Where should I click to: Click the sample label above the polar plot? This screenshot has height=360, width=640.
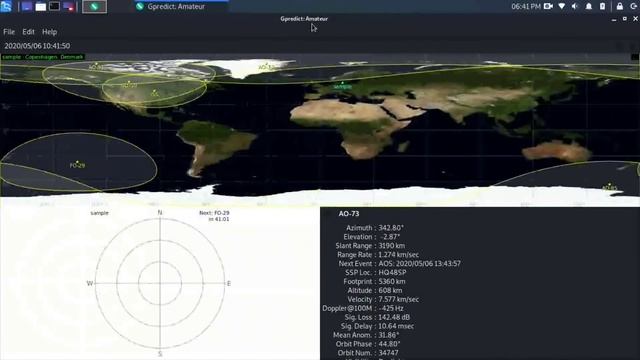[100, 213]
